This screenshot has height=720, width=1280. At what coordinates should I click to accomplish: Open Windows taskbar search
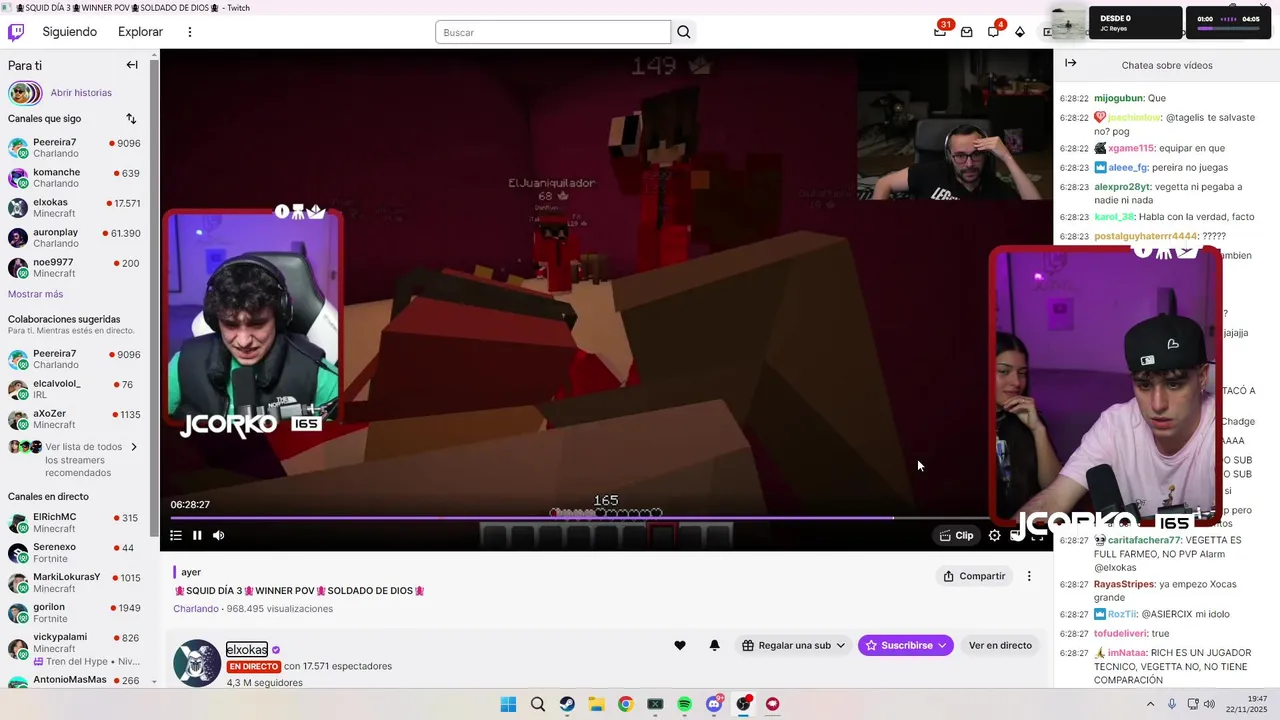538,704
